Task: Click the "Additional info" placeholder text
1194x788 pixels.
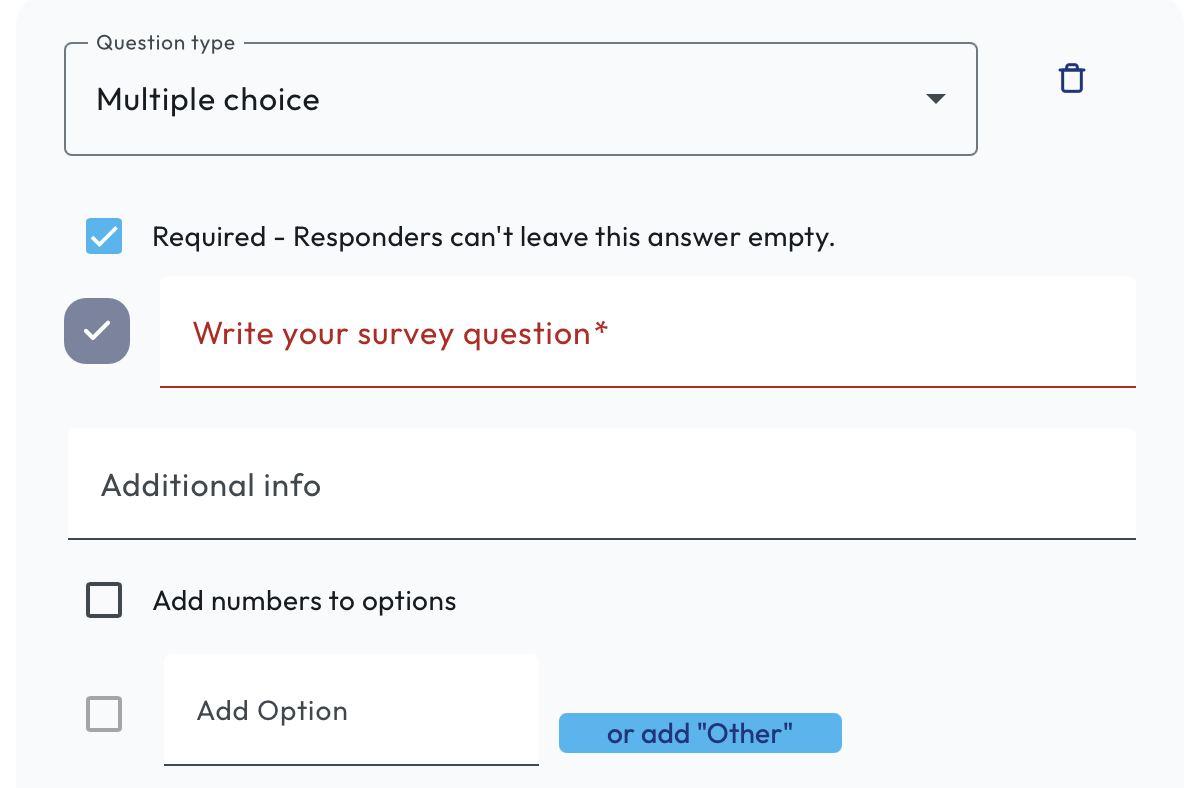Action: click(x=211, y=486)
